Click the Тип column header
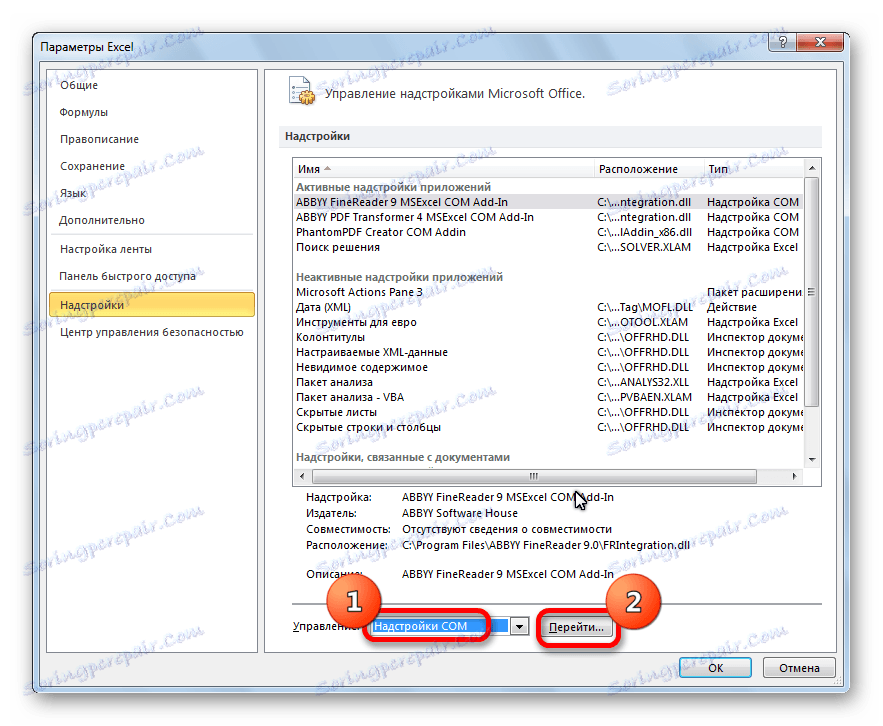 tap(753, 169)
